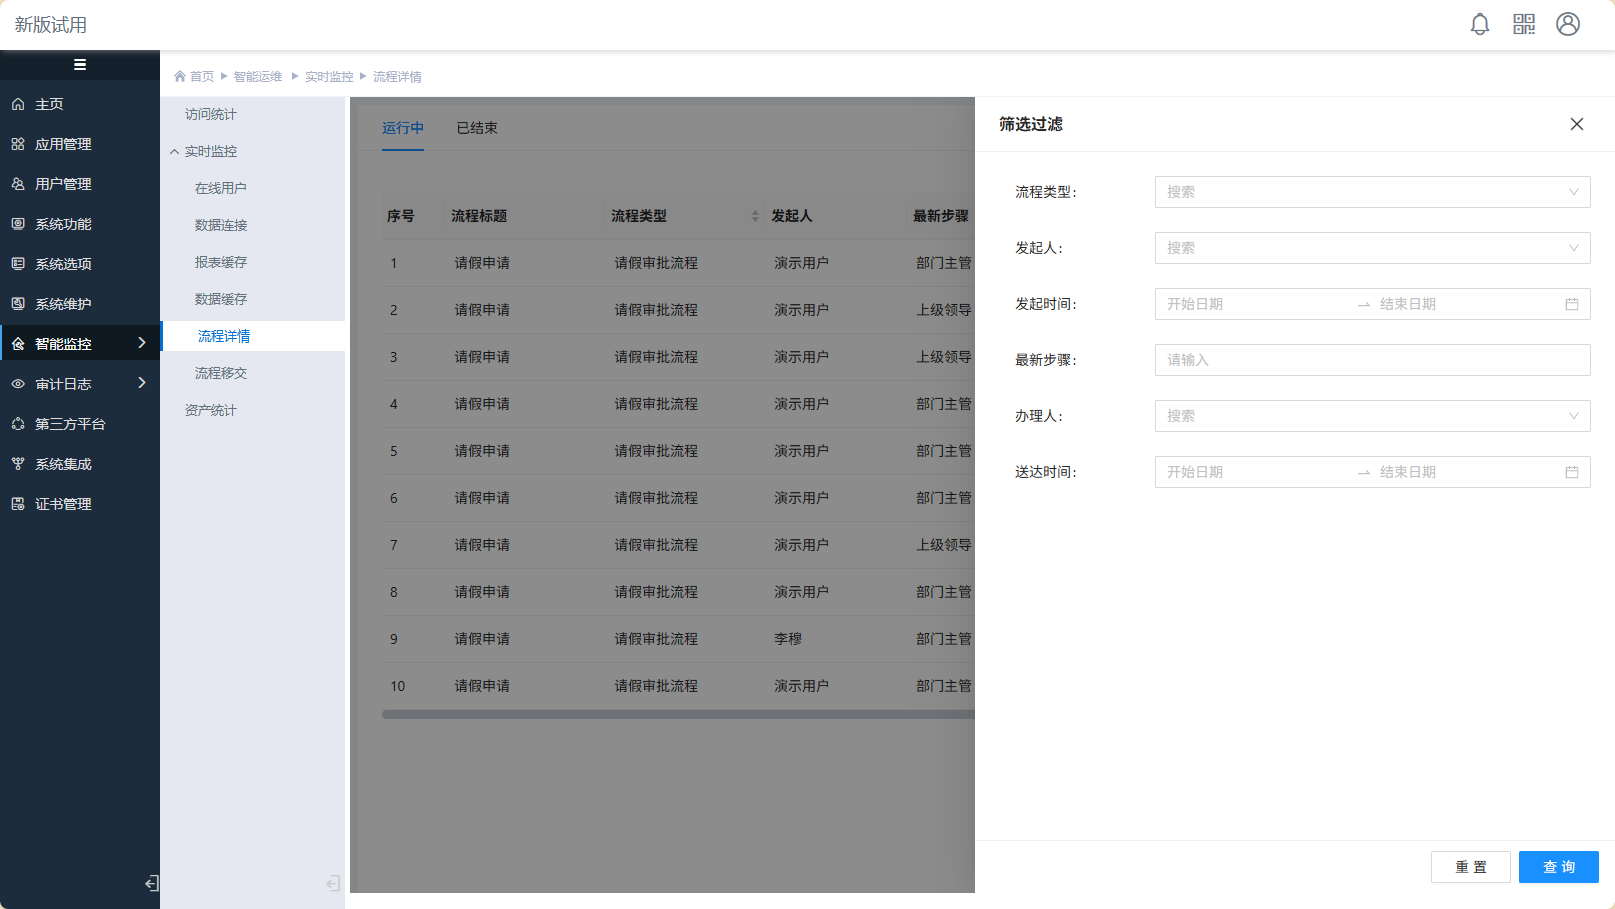Toggle the hamburger menu icon in sidebar
This screenshot has width=1615, height=909.
[x=80, y=65]
